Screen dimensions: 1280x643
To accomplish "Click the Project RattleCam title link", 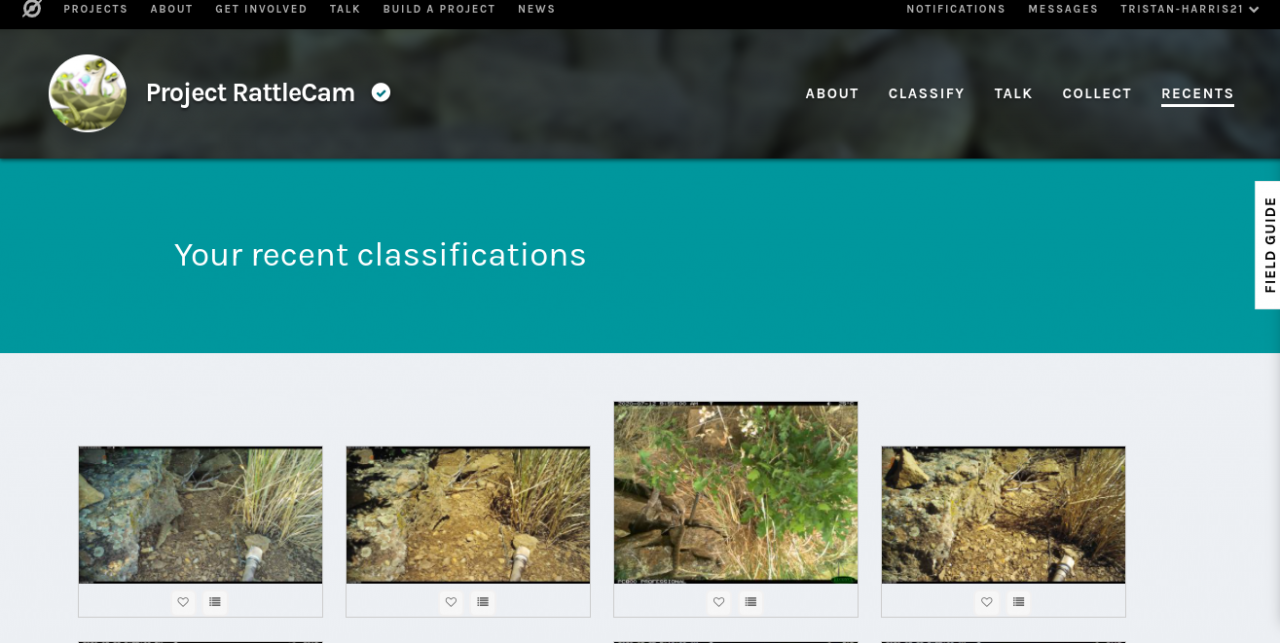I will [250, 92].
